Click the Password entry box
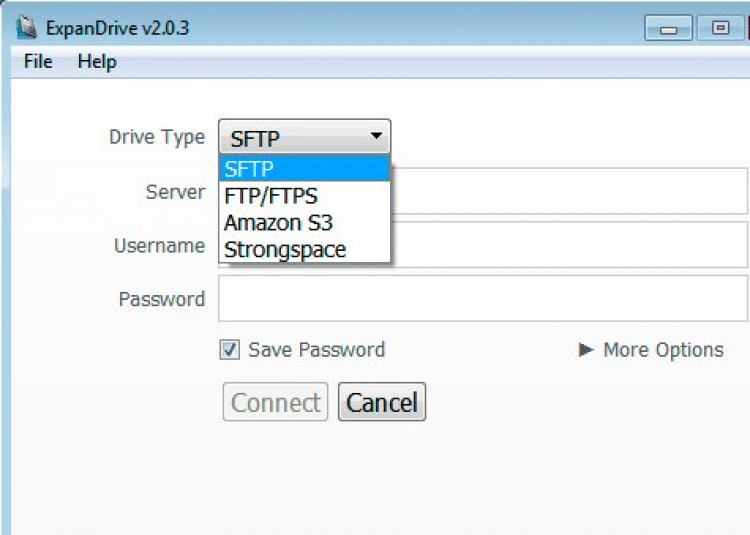Viewport: 750px width, 535px height. pyautogui.click(x=482, y=299)
